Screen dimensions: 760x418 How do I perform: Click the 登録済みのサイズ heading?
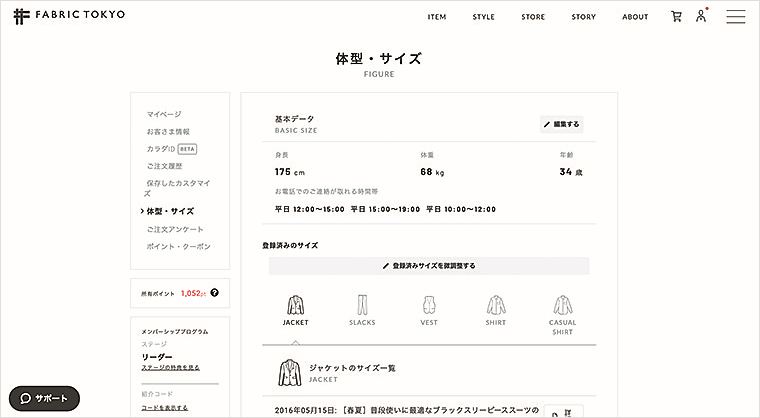290,245
